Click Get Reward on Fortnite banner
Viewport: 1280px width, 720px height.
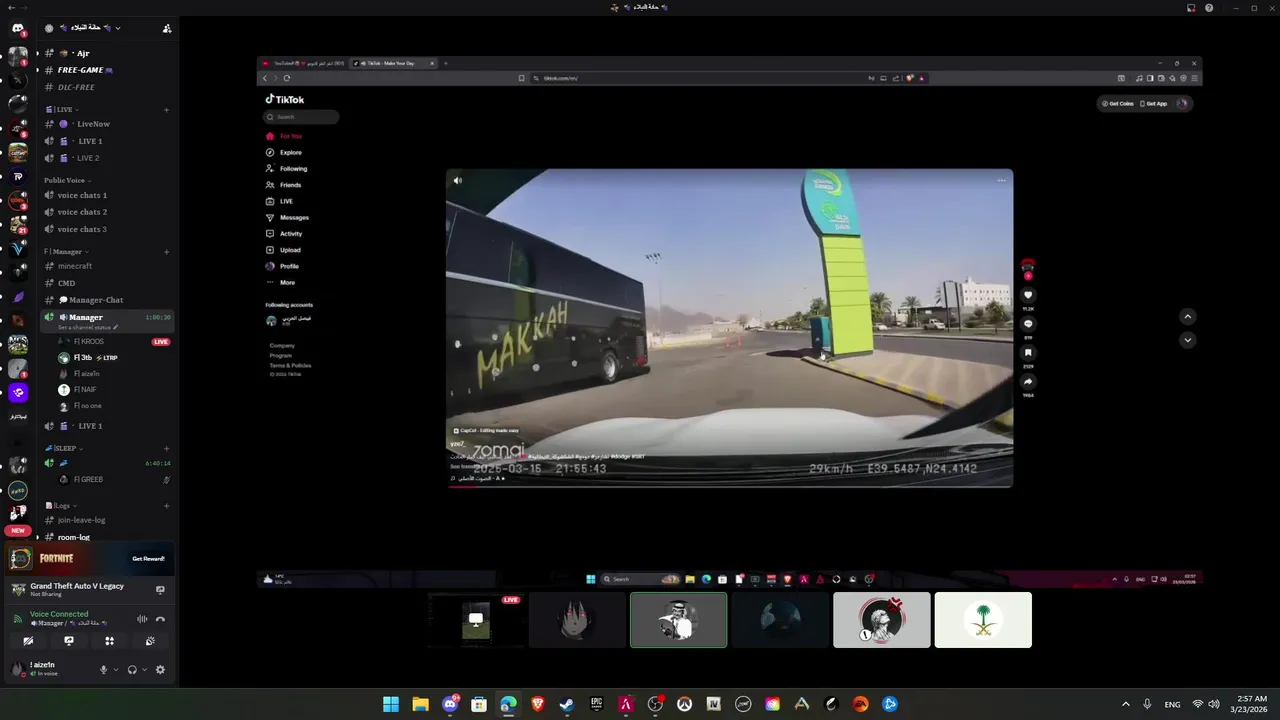(x=148, y=559)
